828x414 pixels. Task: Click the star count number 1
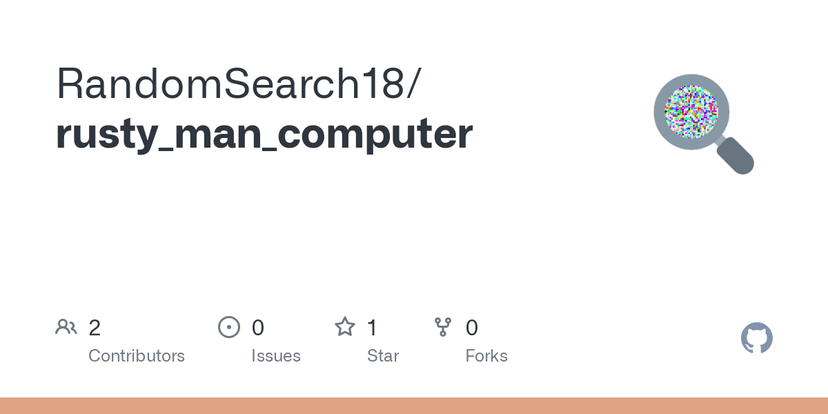point(372,327)
